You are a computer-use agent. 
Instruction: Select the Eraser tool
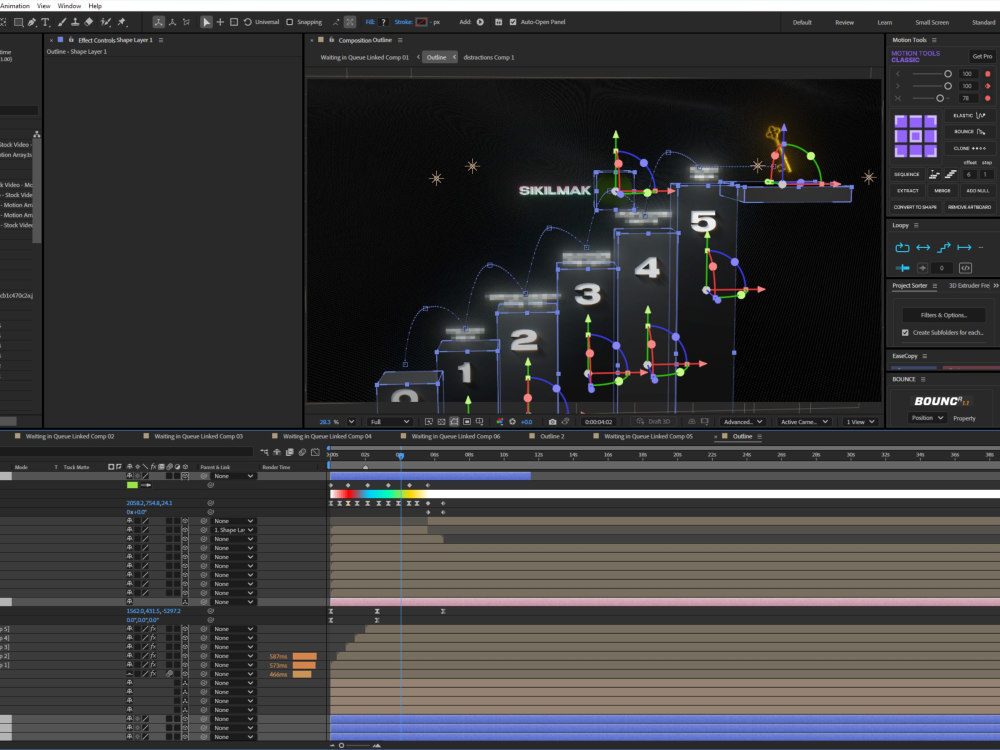click(x=89, y=22)
